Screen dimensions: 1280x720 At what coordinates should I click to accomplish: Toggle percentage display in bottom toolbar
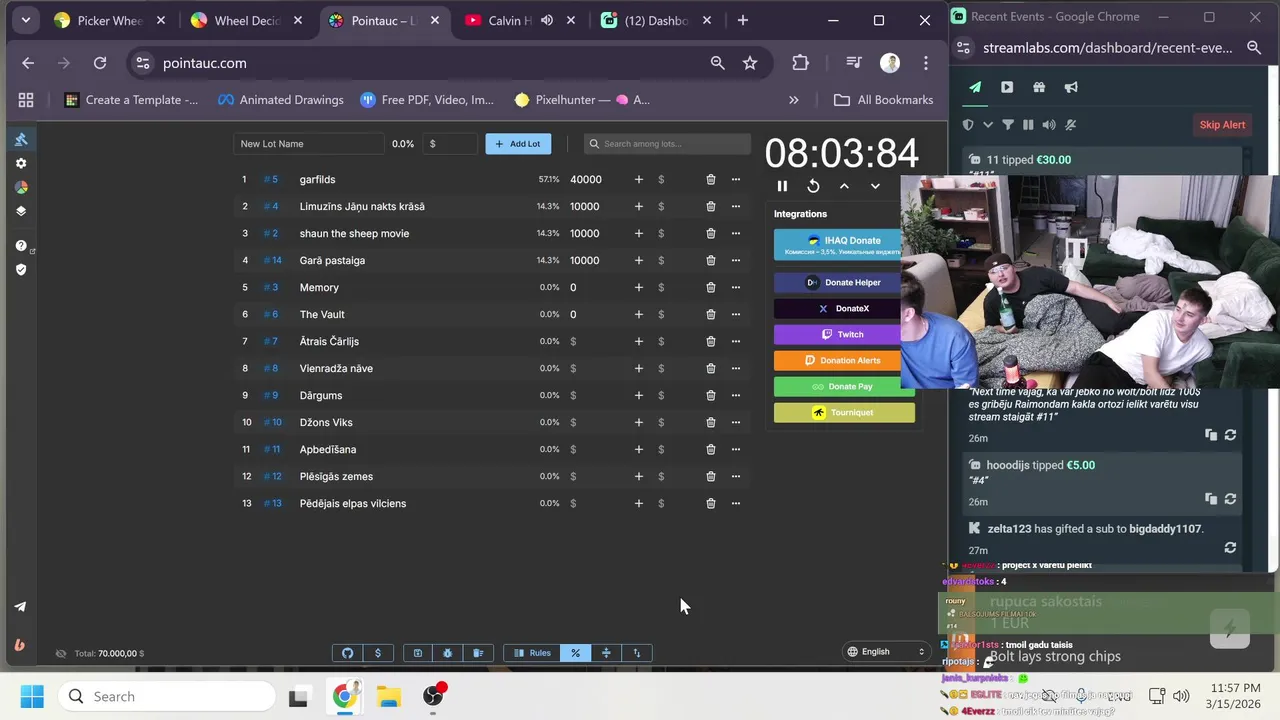click(575, 653)
